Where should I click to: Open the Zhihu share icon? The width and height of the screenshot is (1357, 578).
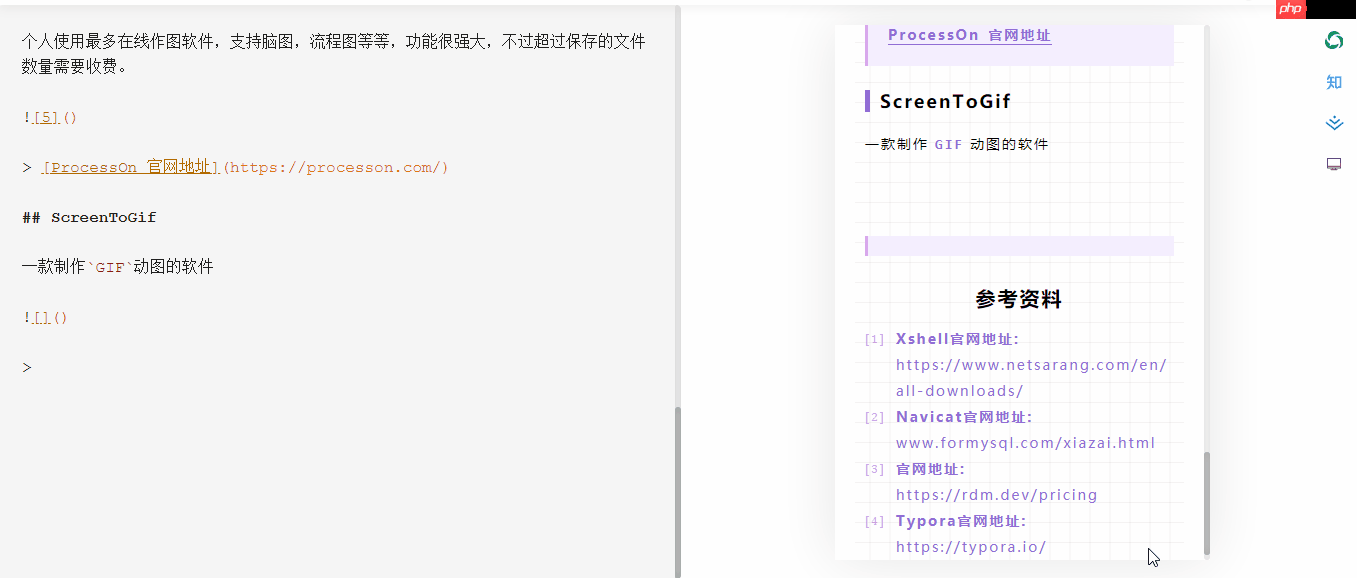pos(1334,82)
